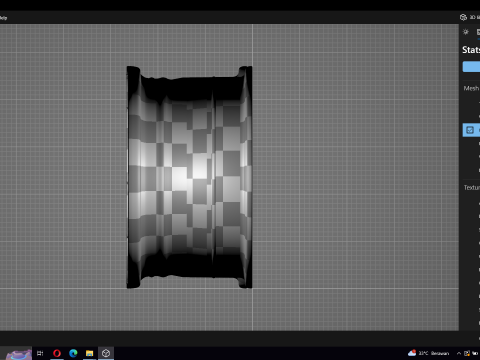480x360 pixels.
Task: Open Task View from the taskbar
Action: [40, 353]
